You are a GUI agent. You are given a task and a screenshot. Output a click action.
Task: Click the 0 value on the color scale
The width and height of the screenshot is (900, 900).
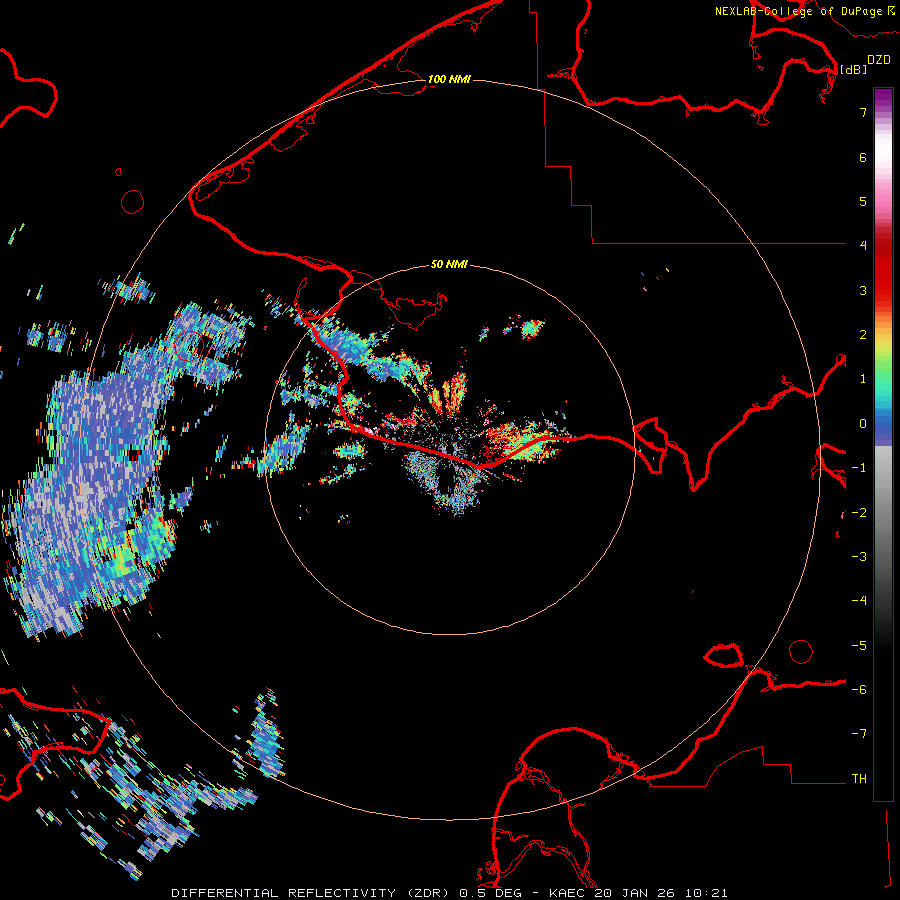[863, 424]
